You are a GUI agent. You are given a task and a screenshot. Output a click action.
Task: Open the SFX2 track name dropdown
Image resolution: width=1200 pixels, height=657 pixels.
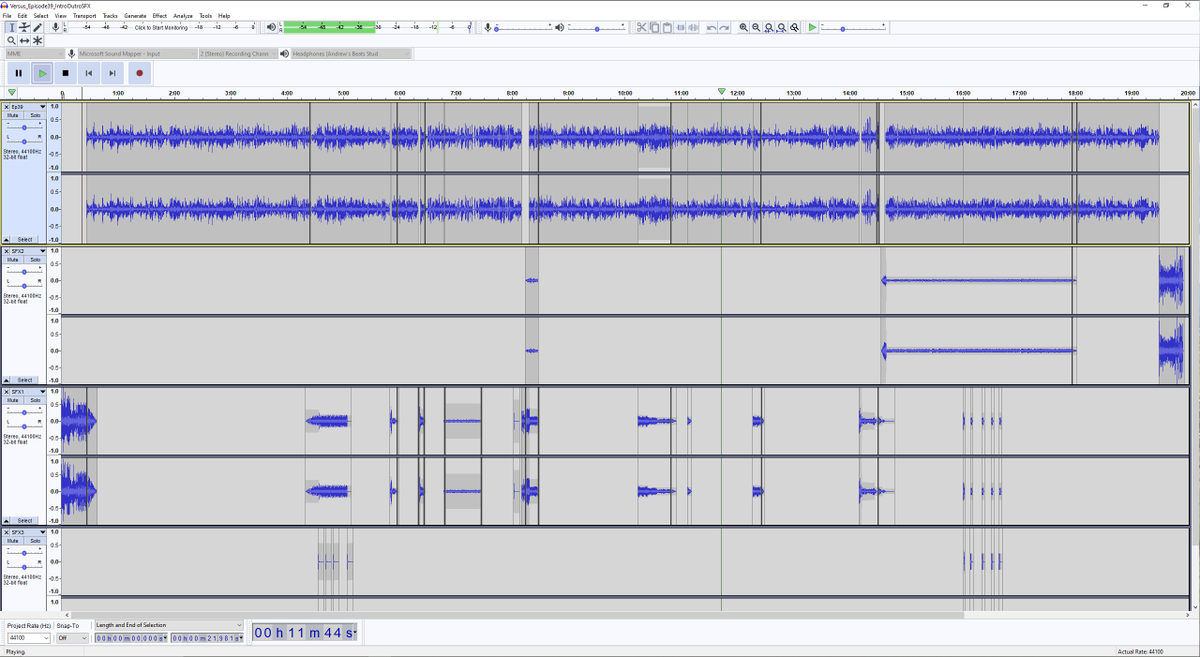click(29, 251)
